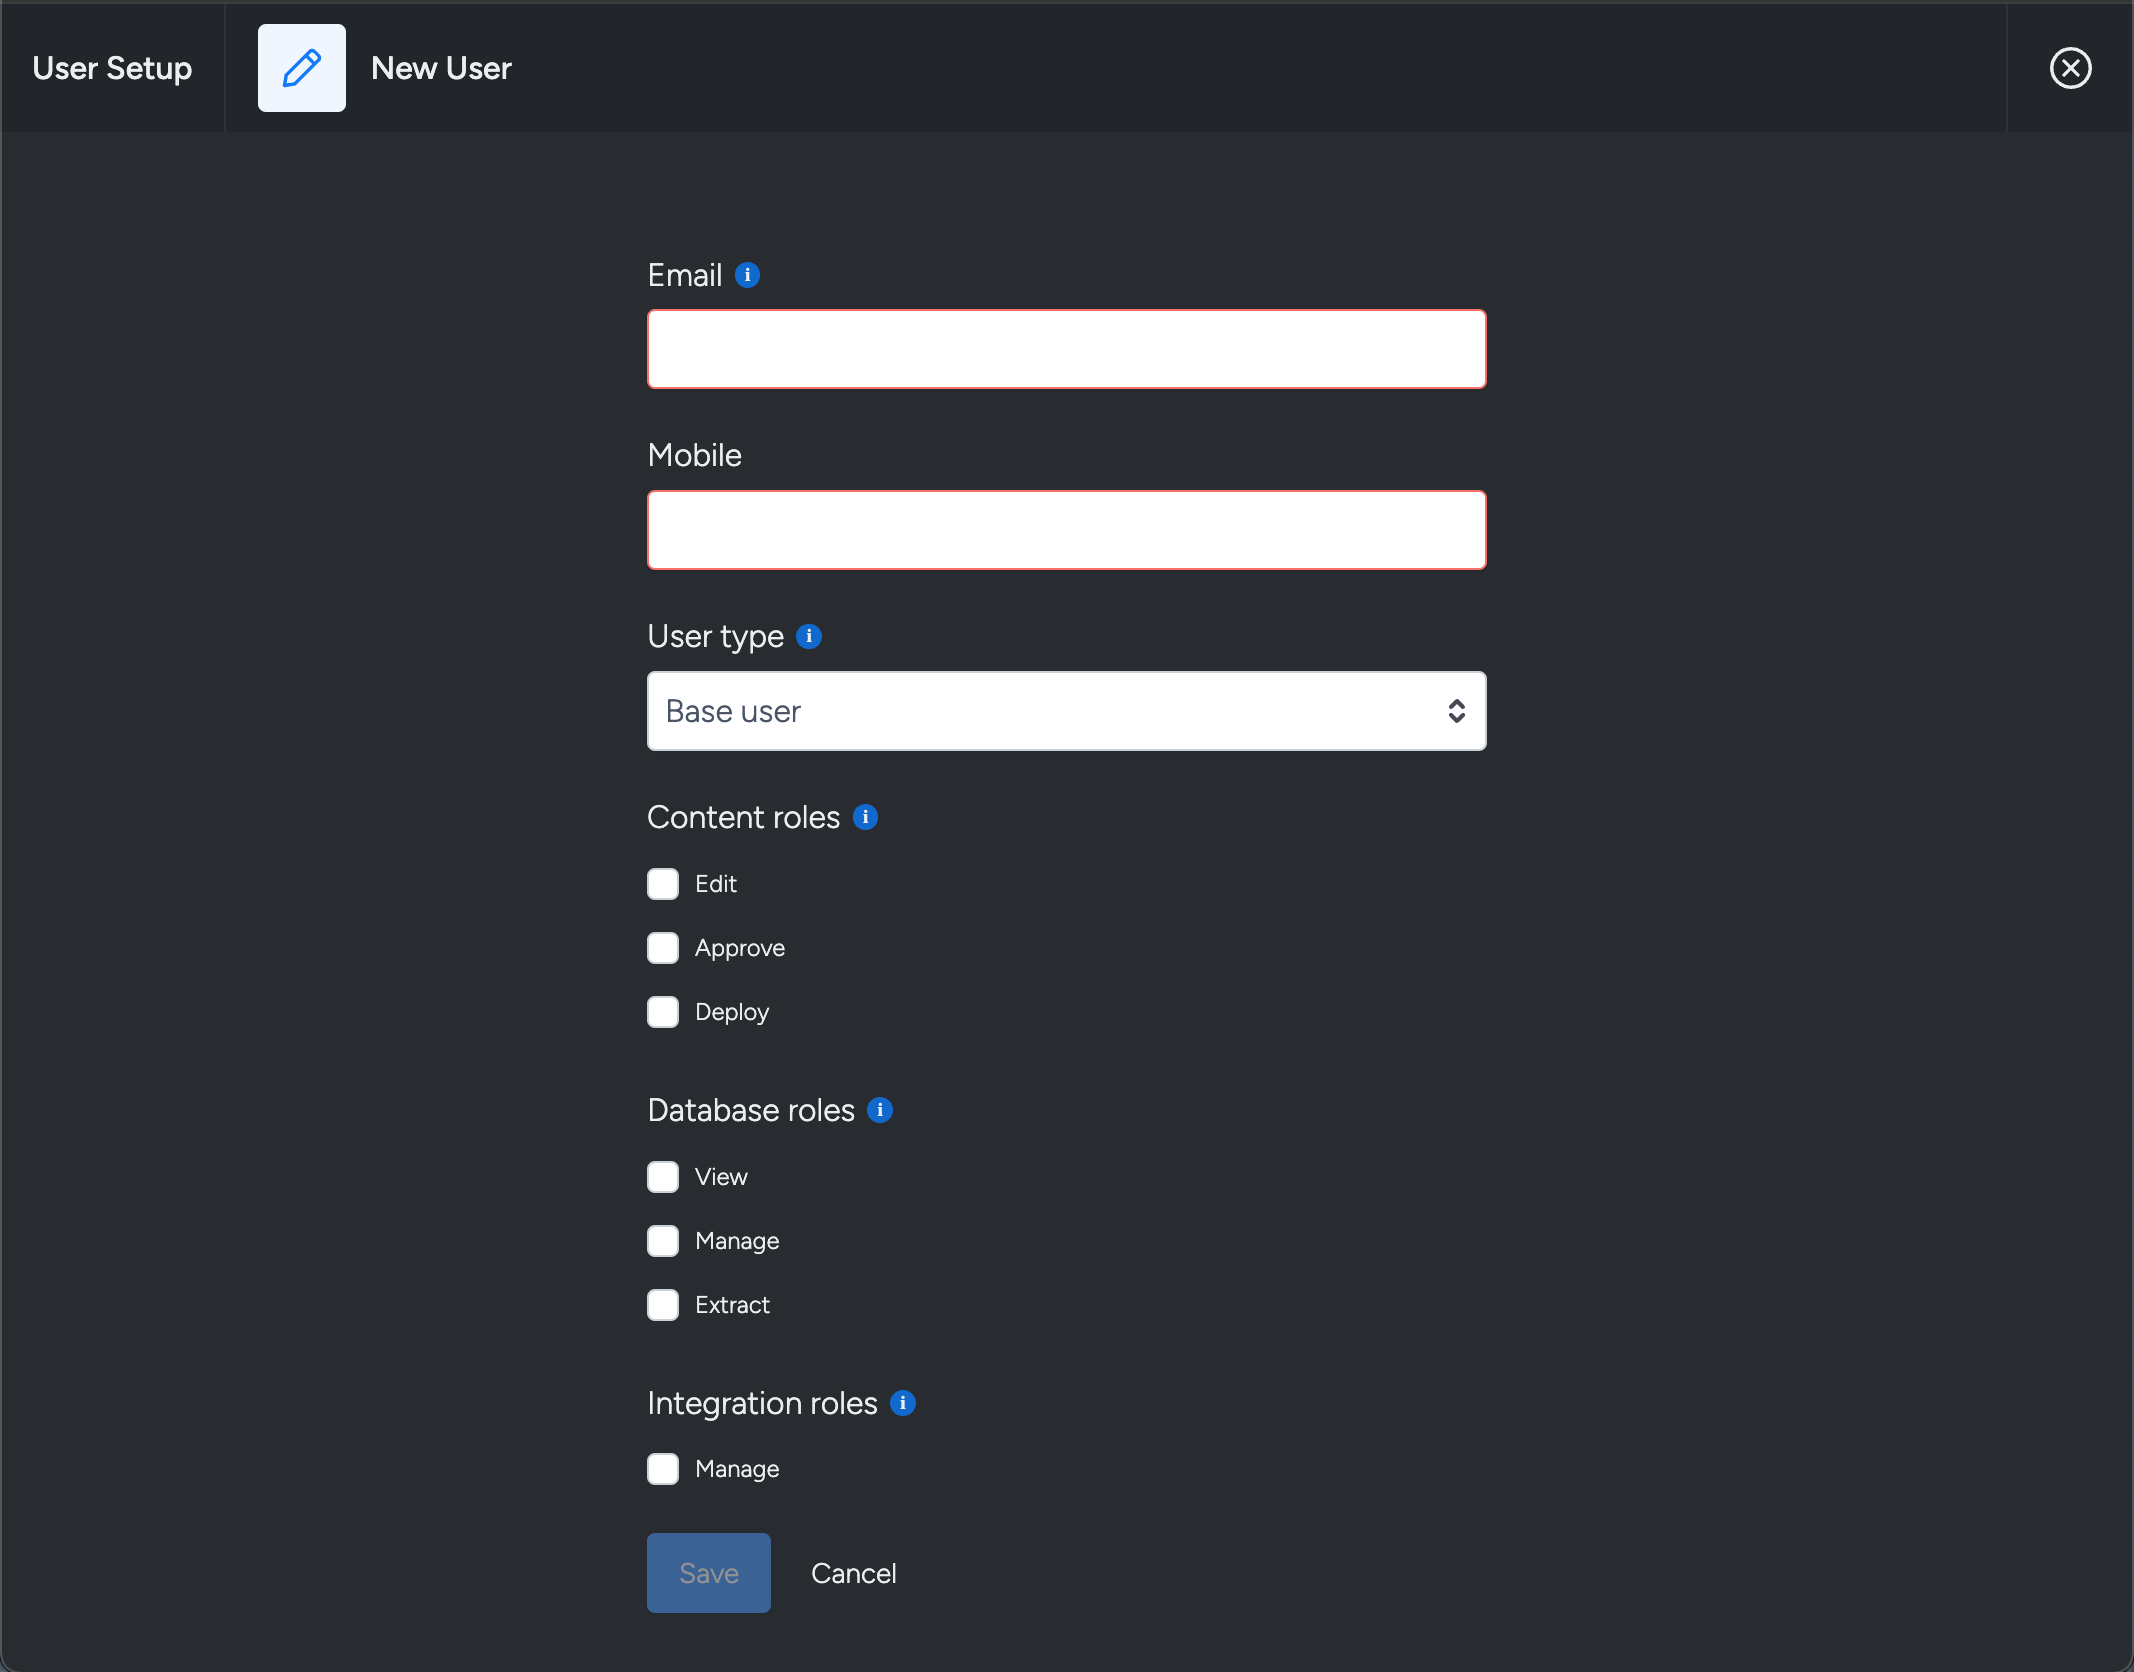Toggle the Approve content role checkbox
2134x1672 pixels.
point(665,948)
